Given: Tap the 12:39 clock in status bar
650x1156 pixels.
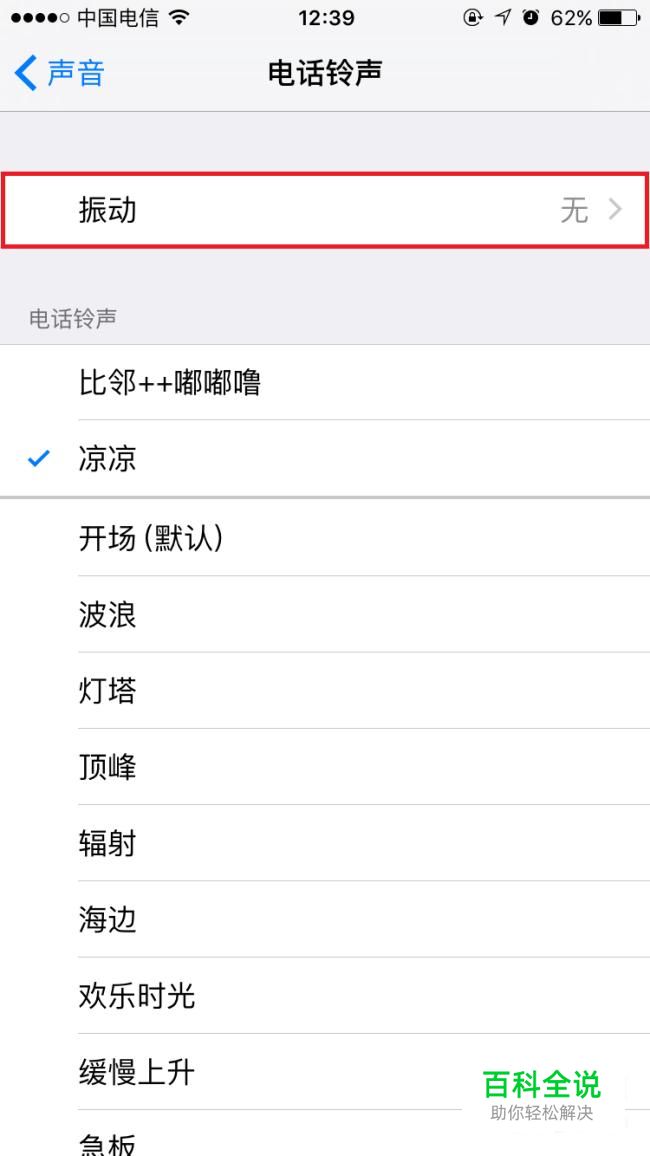Looking at the screenshot, I should (x=326, y=18).
